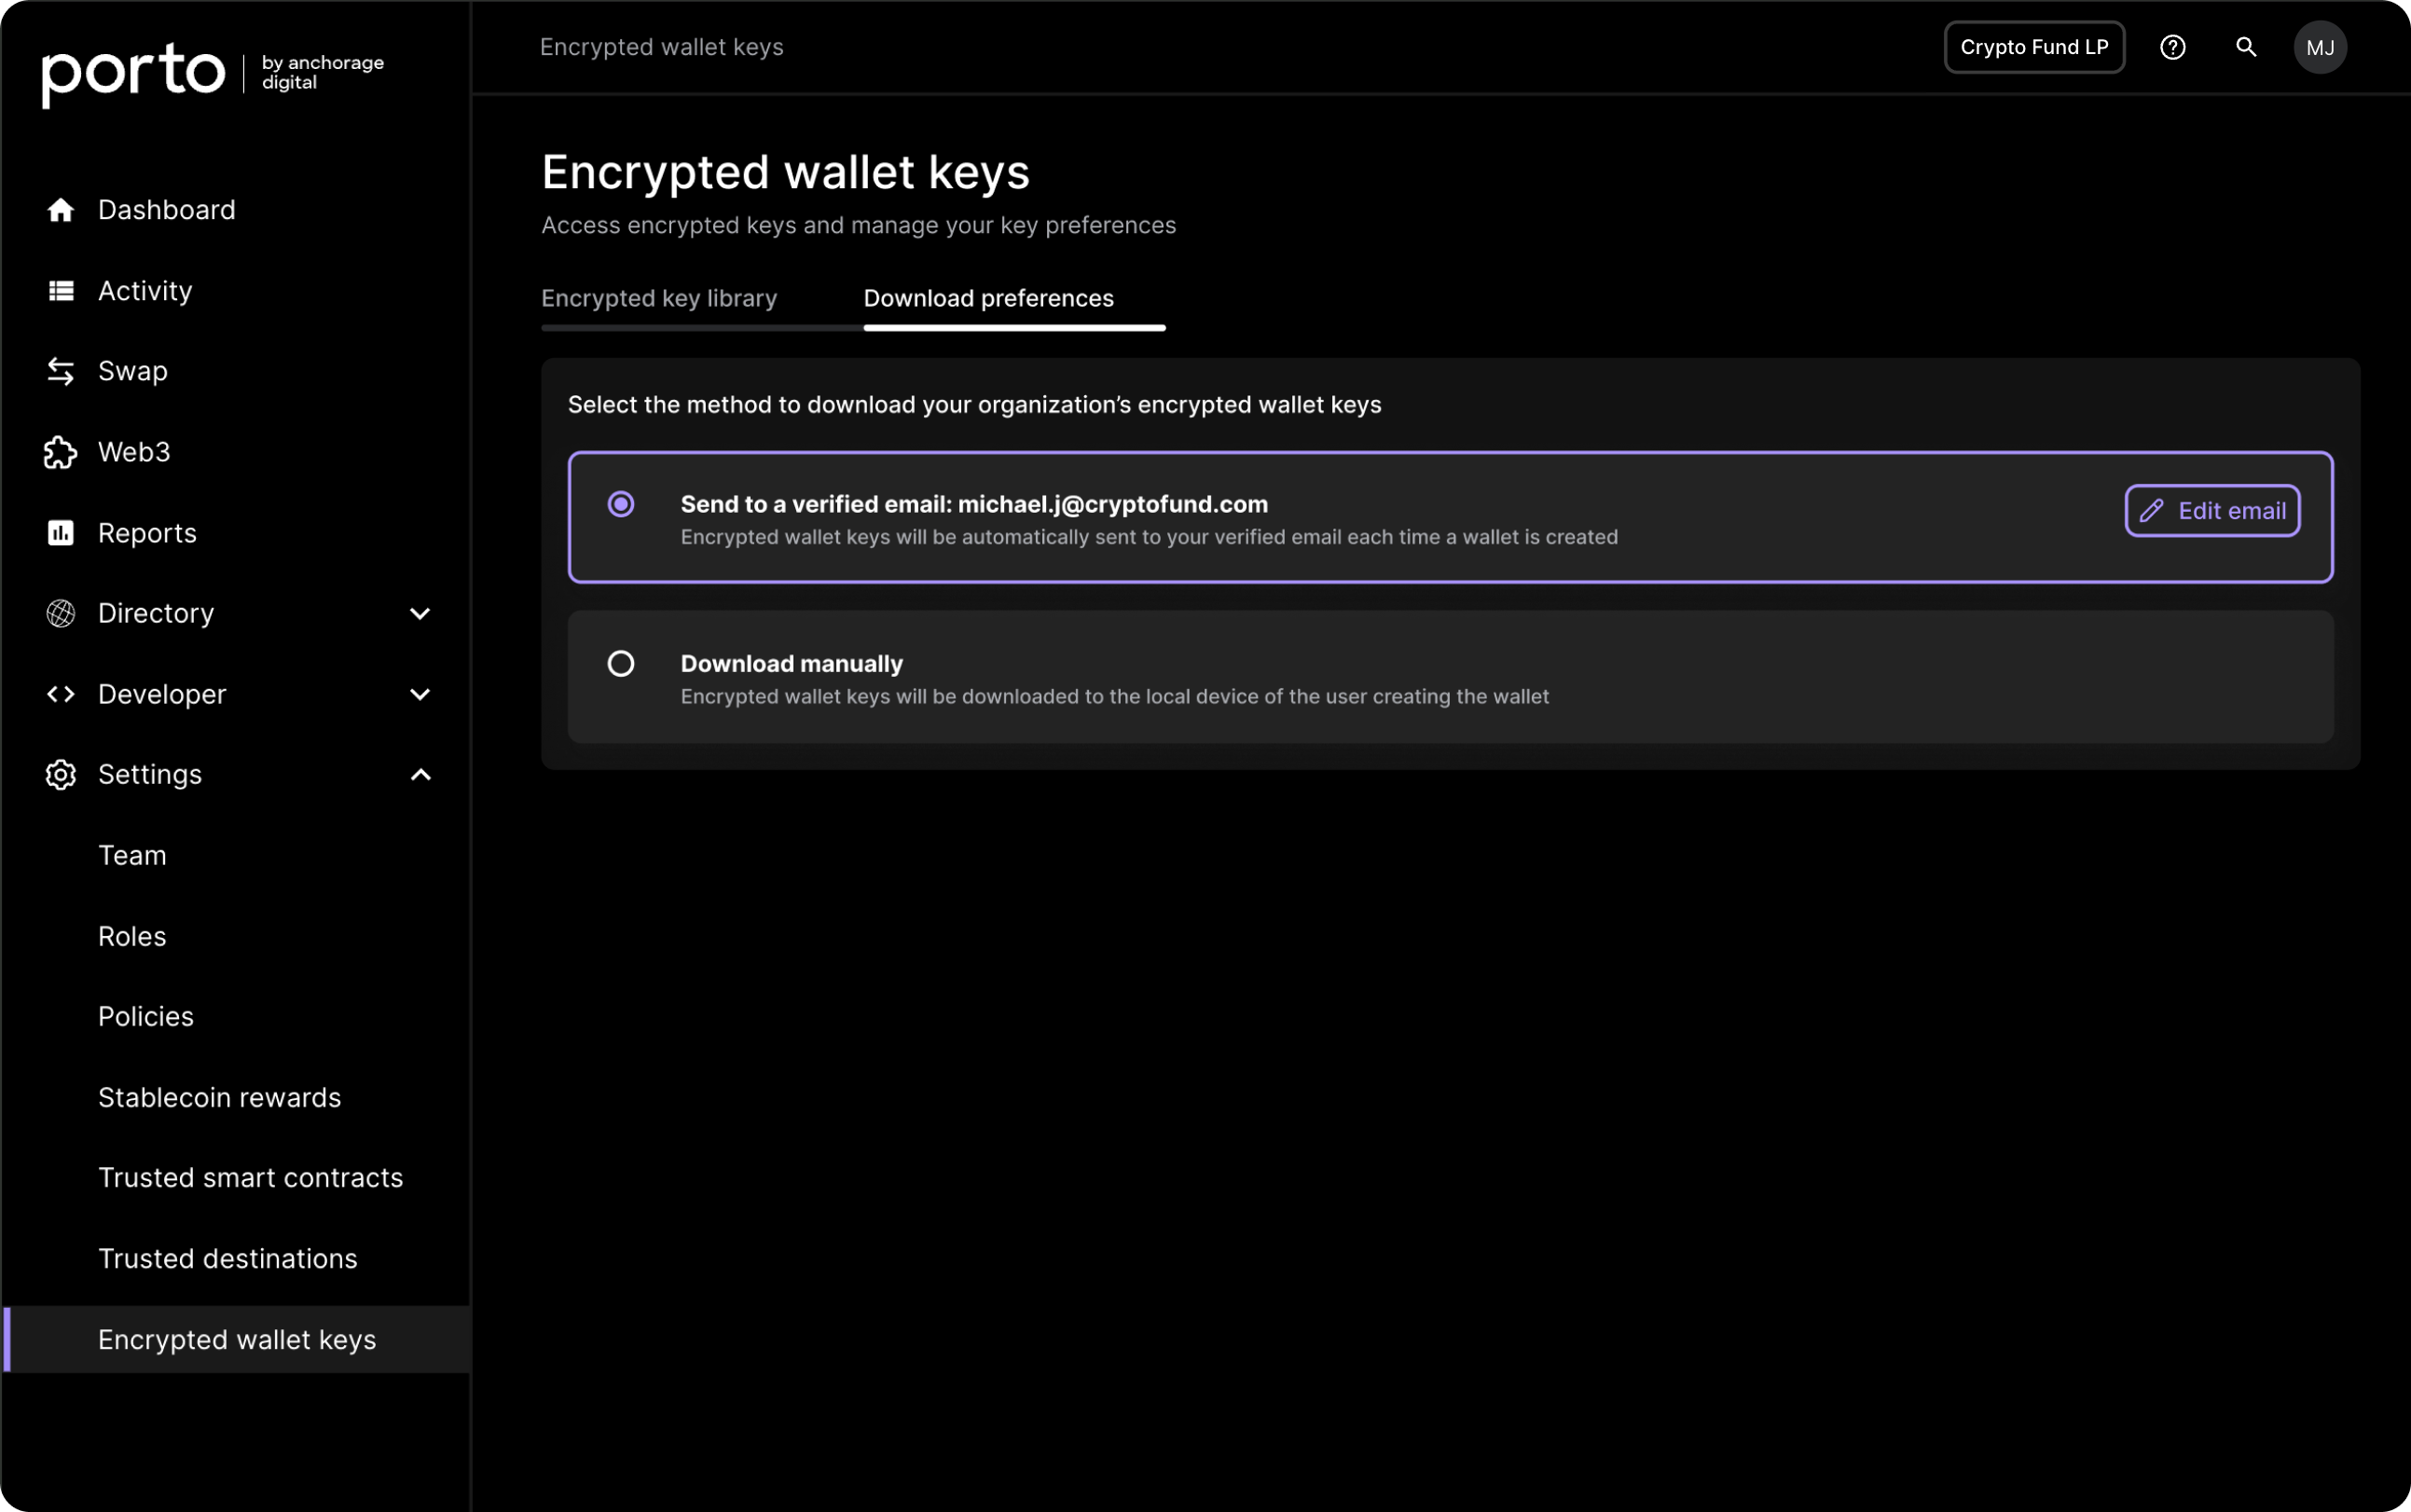Choose the Download manually radio option
Image resolution: width=2411 pixels, height=1512 pixels.
click(621, 664)
